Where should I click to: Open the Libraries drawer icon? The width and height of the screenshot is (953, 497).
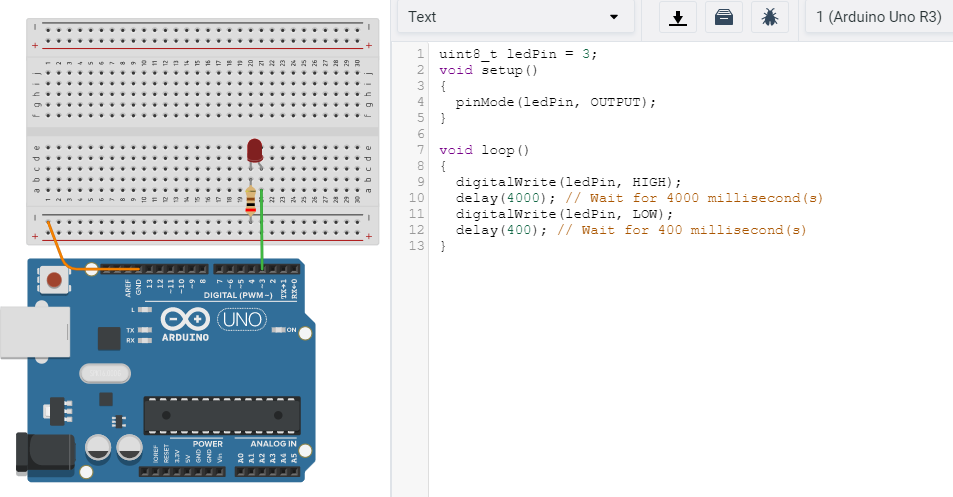(x=724, y=17)
